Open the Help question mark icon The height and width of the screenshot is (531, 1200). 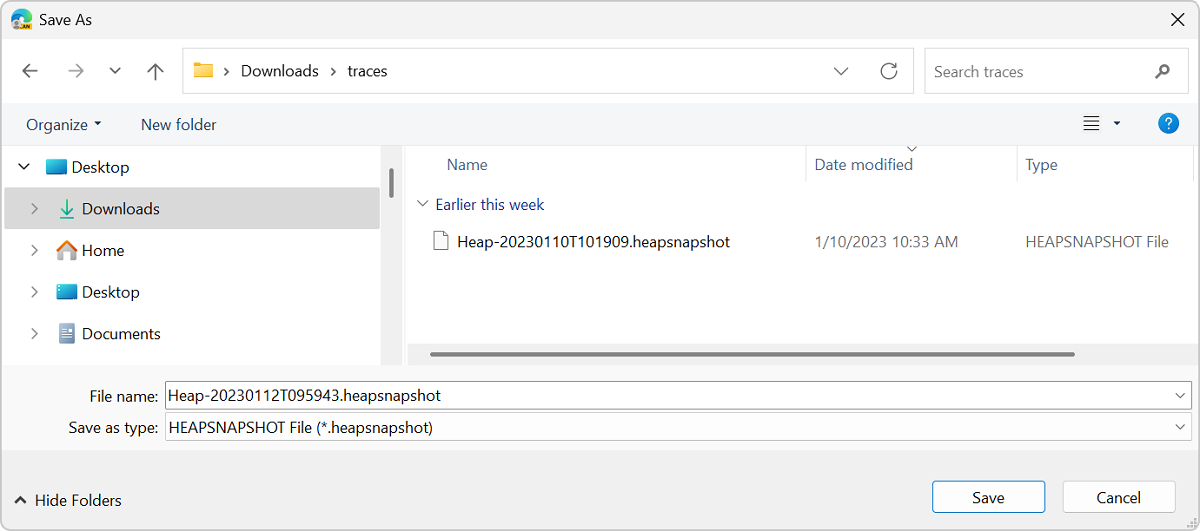[1168, 123]
